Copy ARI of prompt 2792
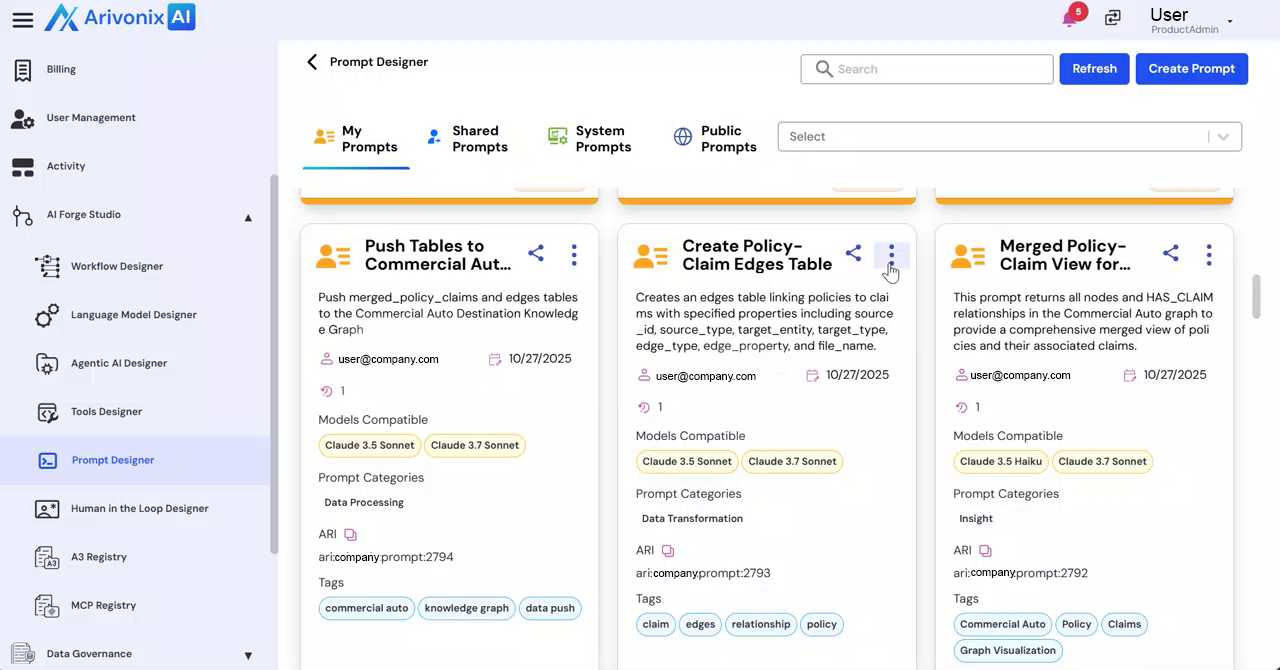 pos(985,551)
